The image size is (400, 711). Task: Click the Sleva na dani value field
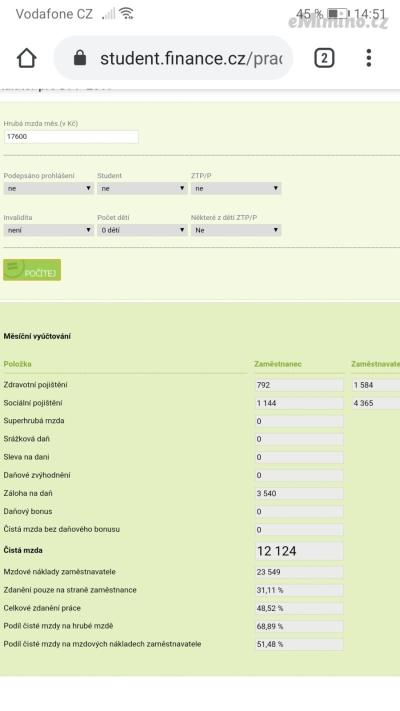(x=299, y=458)
